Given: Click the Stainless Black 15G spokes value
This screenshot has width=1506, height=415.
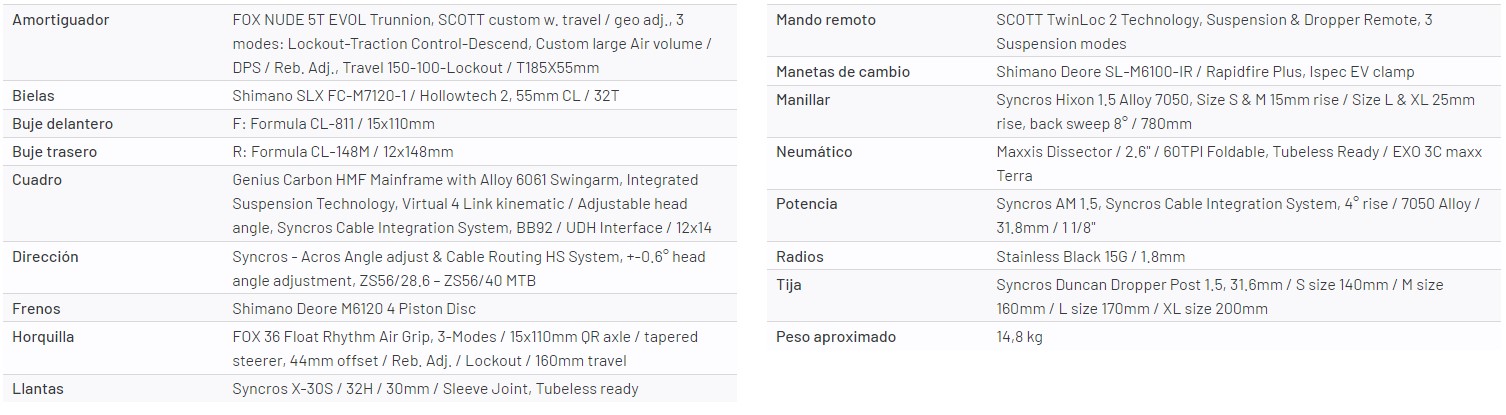Looking at the screenshot, I should click(x=1090, y=257).
